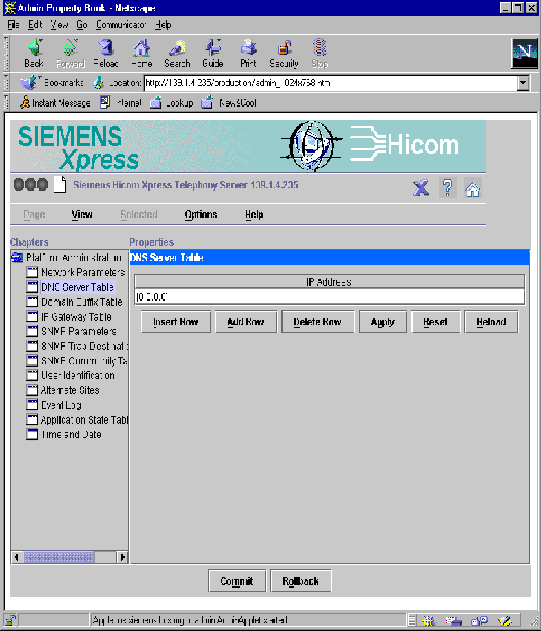This screenshot has width=541, height=631.
Task: Open the Security toolbar icon
Action: click(284, 48)
